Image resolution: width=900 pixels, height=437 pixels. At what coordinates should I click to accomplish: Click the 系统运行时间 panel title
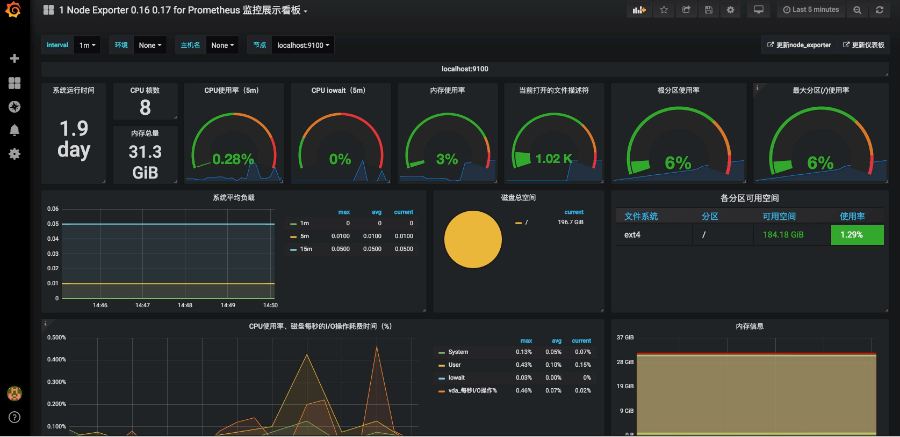(73, 90)
